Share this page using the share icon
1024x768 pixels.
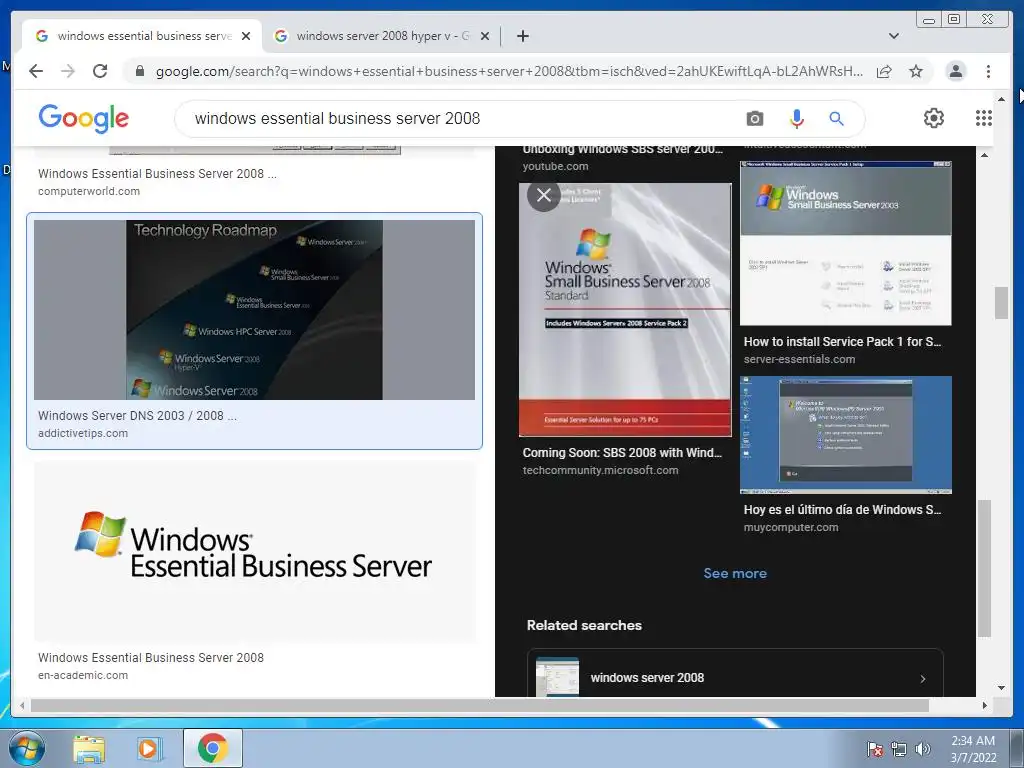pyautogui.click(x=884, y=71)
